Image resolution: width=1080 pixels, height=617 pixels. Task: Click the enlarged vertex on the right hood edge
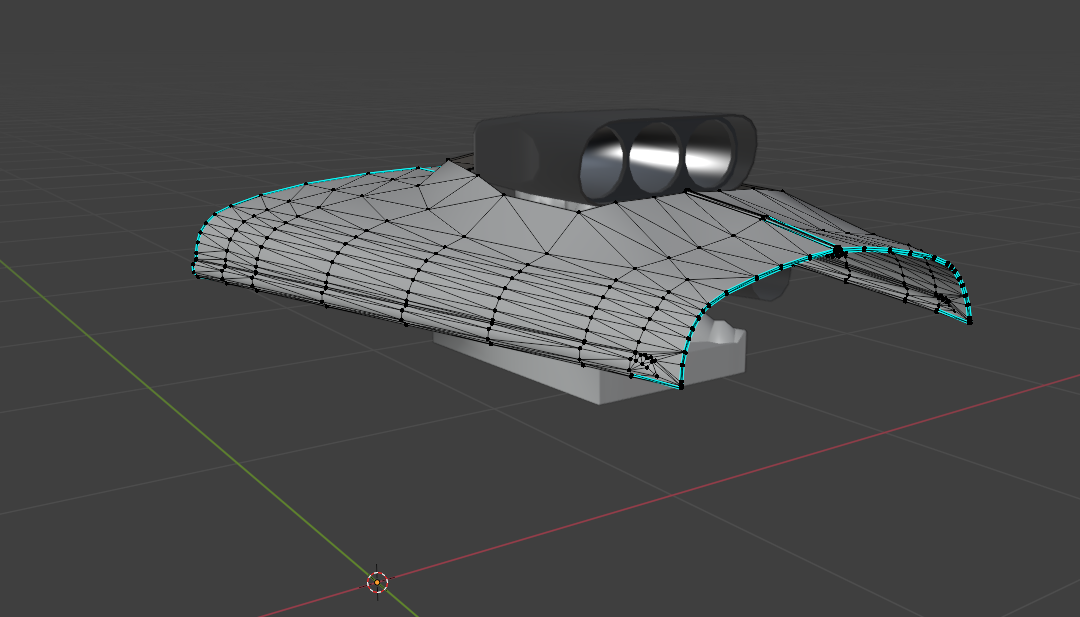click(838, 251)
